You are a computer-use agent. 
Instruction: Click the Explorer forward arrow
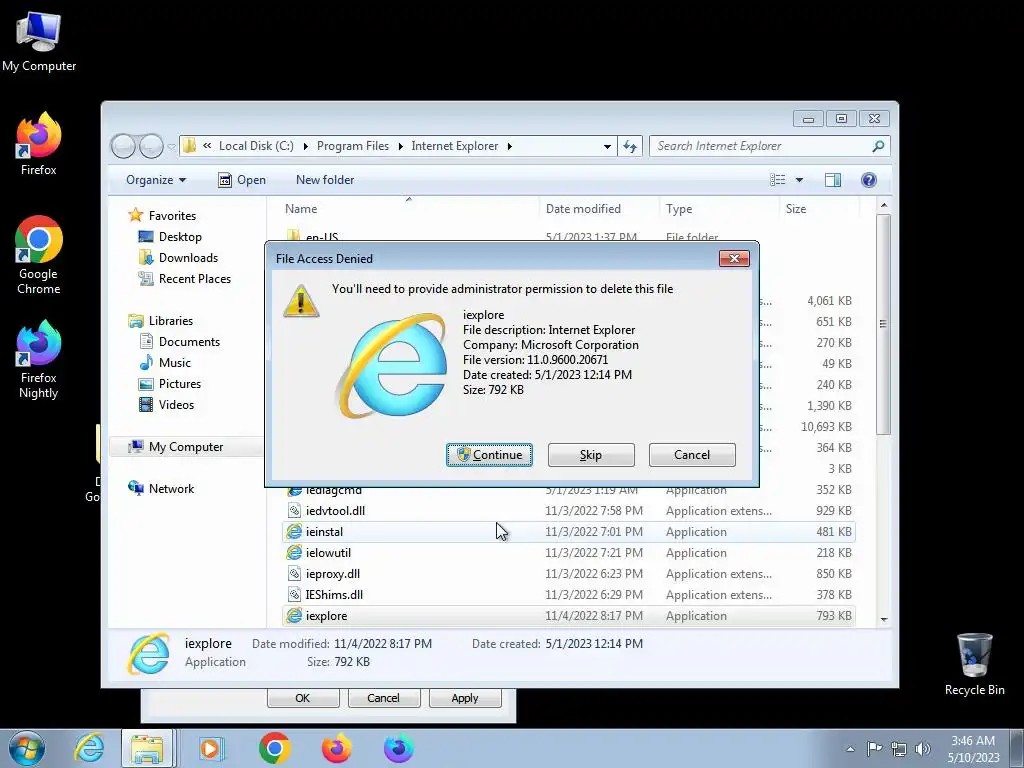click(151, 146)
